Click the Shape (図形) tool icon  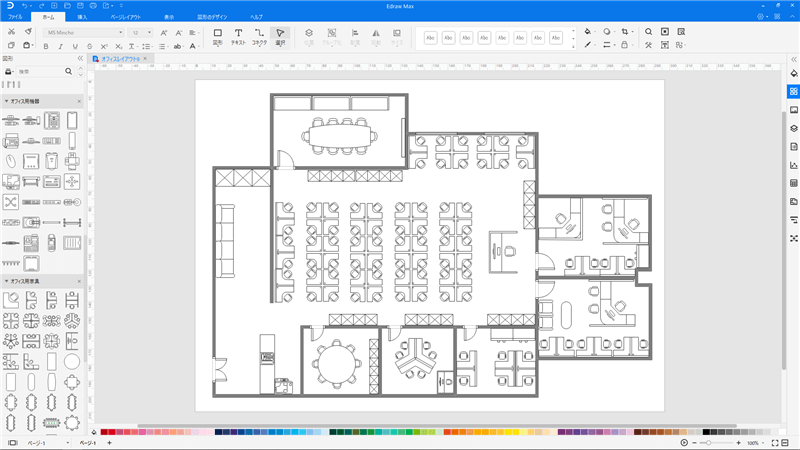[217, 36]
